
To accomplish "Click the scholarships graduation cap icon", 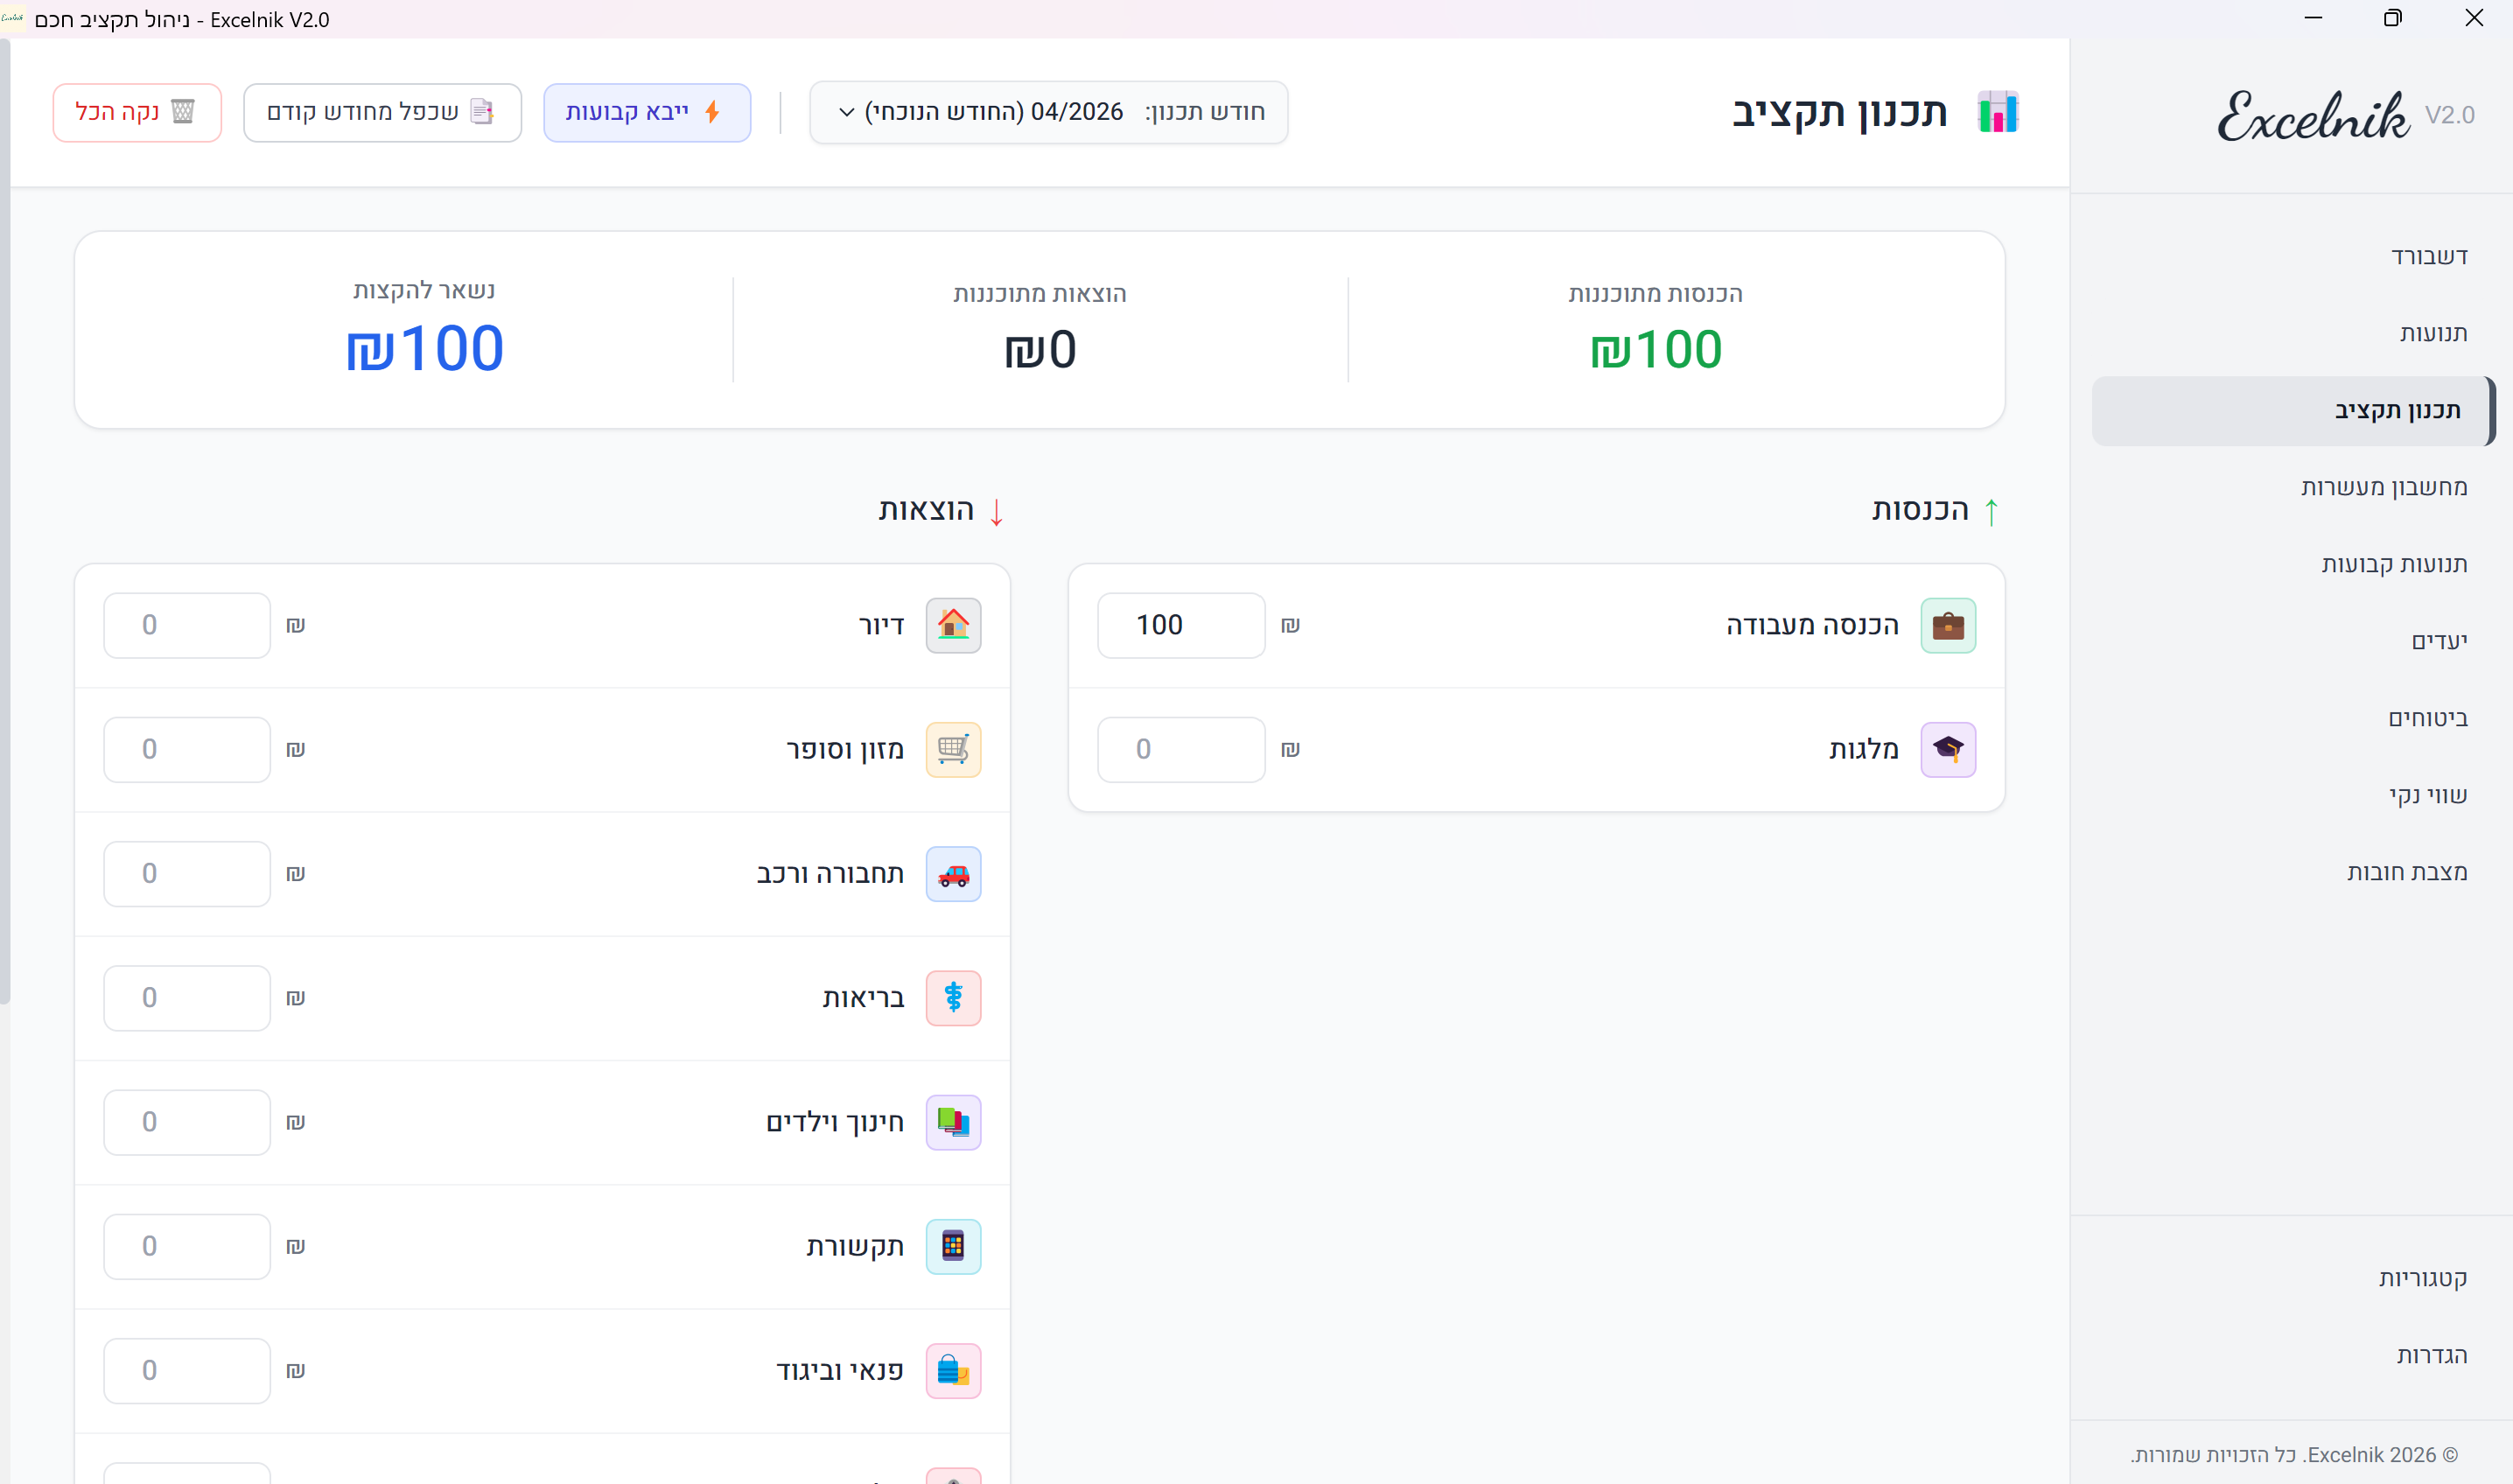I will coord(1947,749).
